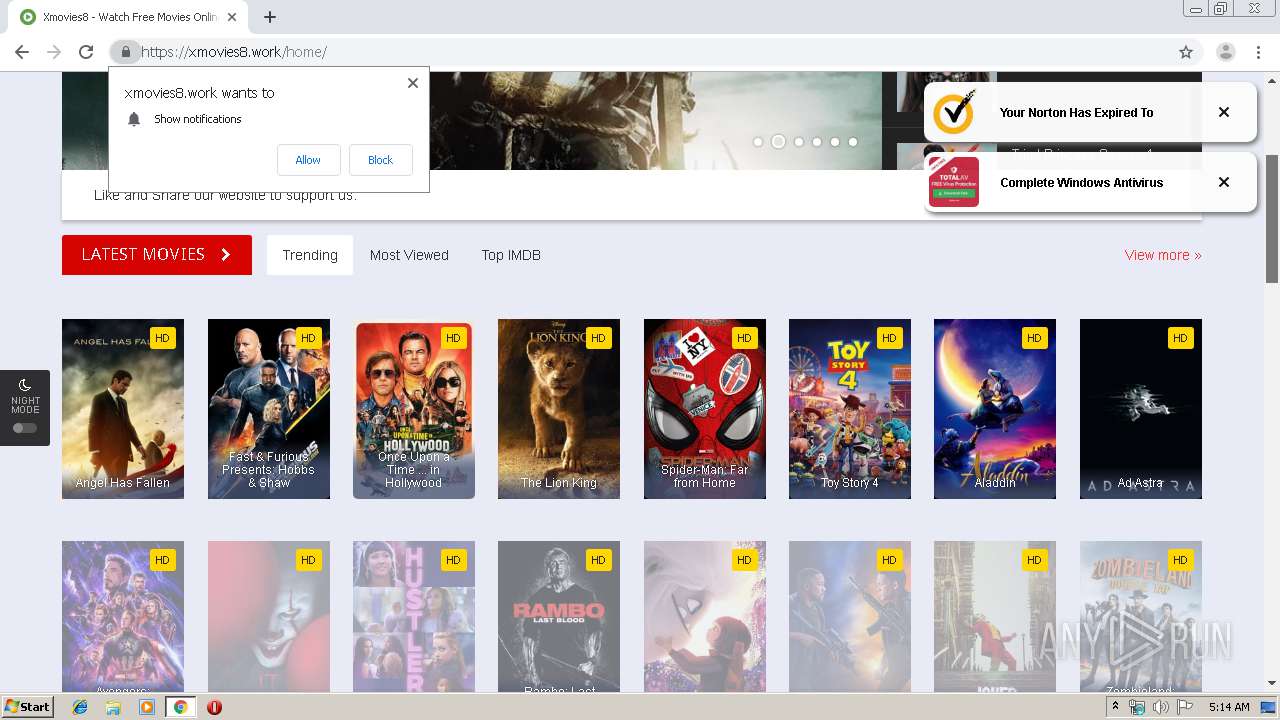Click the system clock showing 5:14 AM

pos(1229,707)
